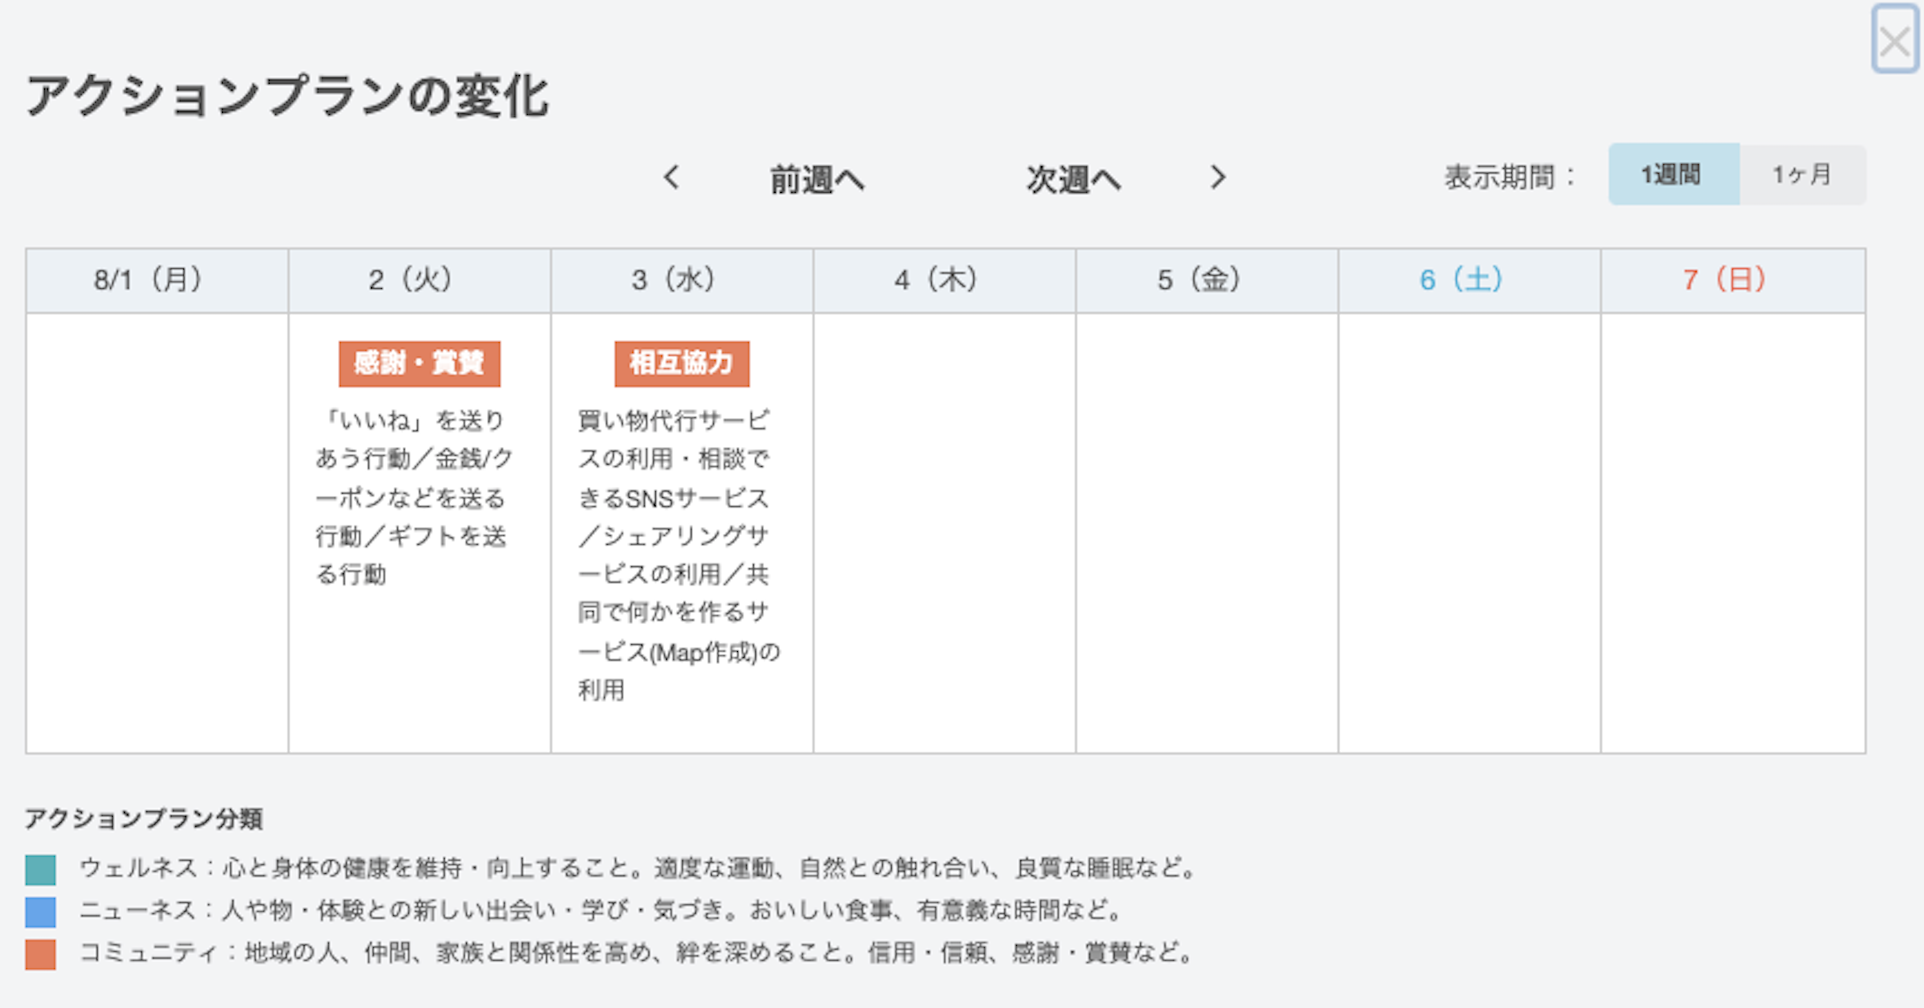Viewport: 1924px width, 1008px height.
Task: Switch display period to 1週間
Action: [x=1673, y=175]
